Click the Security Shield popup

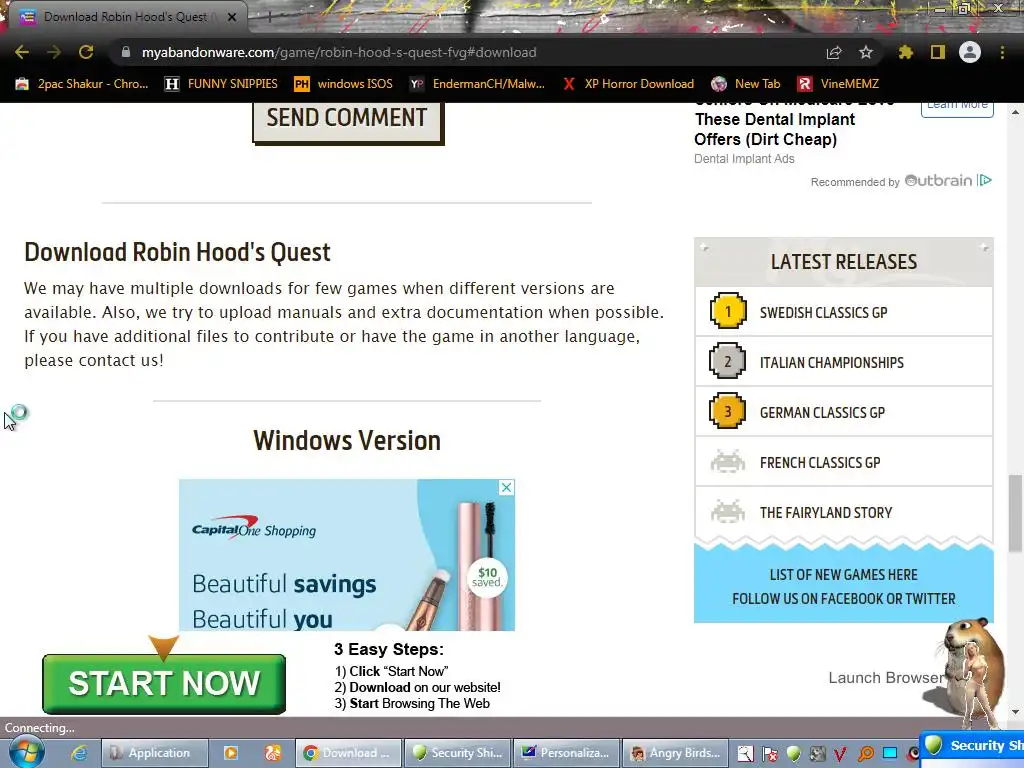972,746
